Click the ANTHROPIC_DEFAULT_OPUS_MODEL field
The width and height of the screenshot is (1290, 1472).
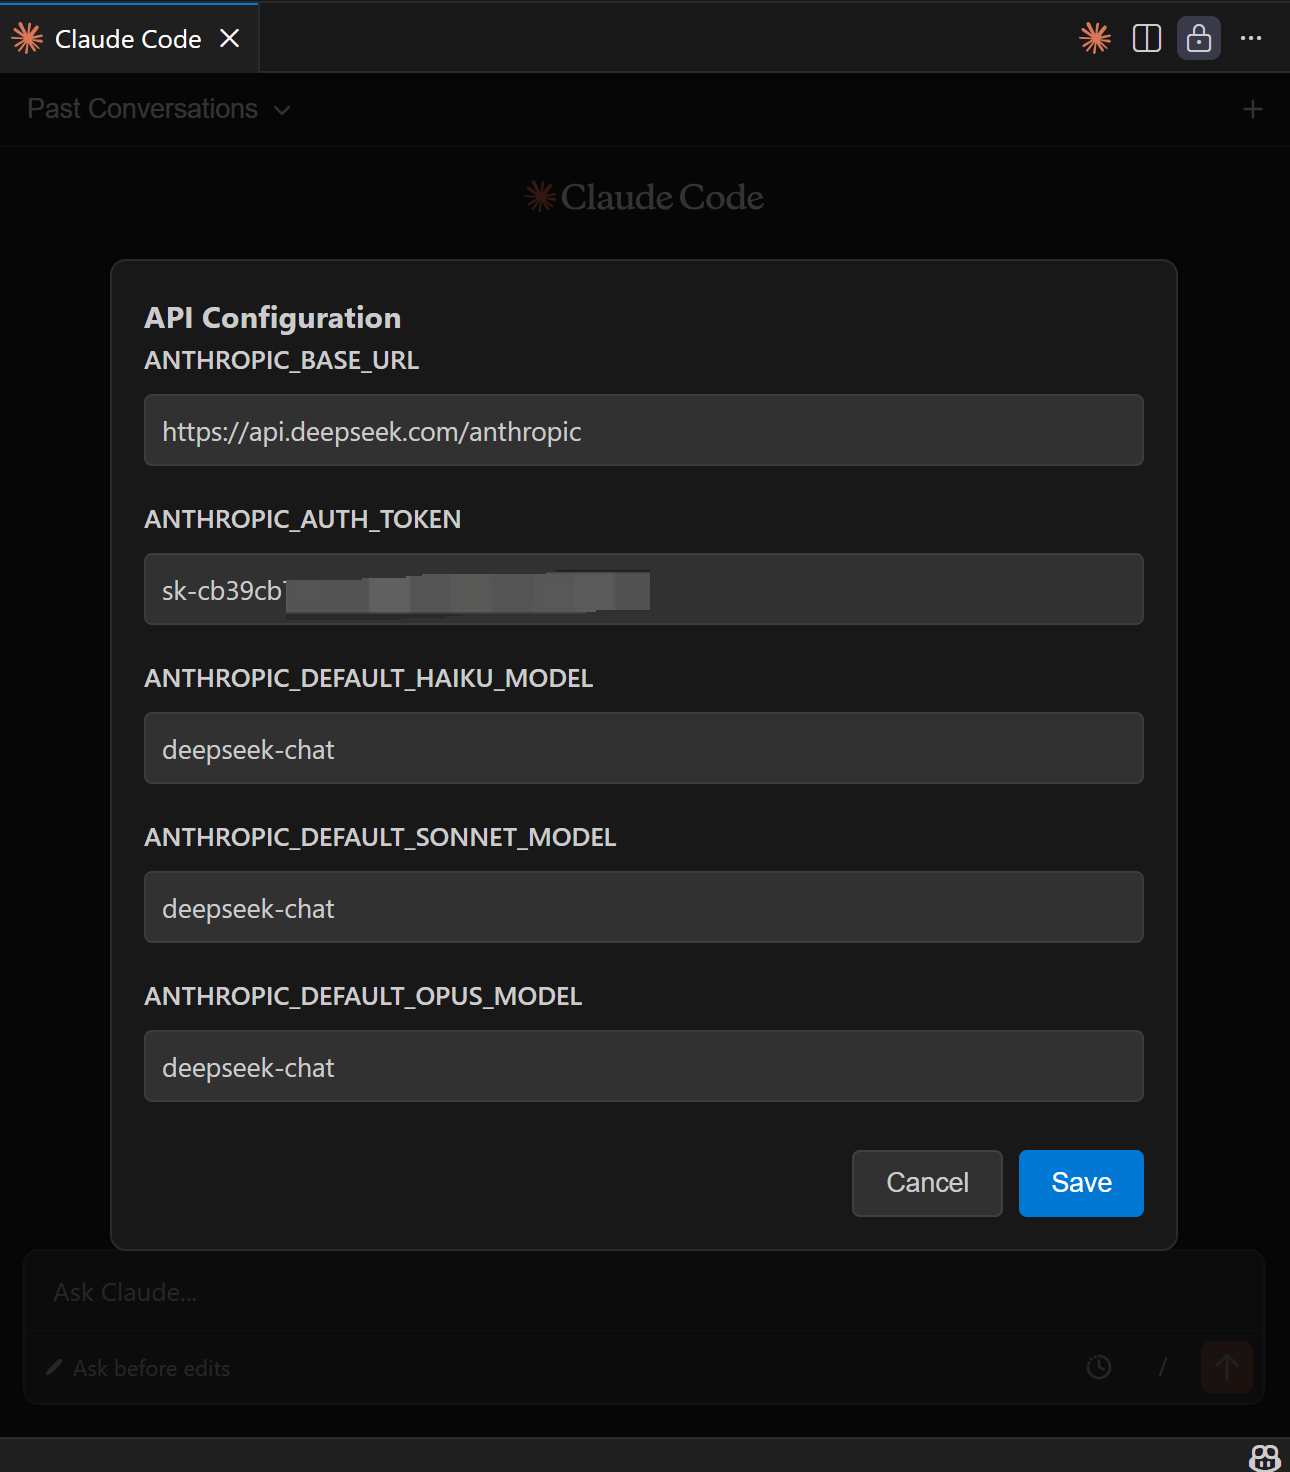point(643,1067)
